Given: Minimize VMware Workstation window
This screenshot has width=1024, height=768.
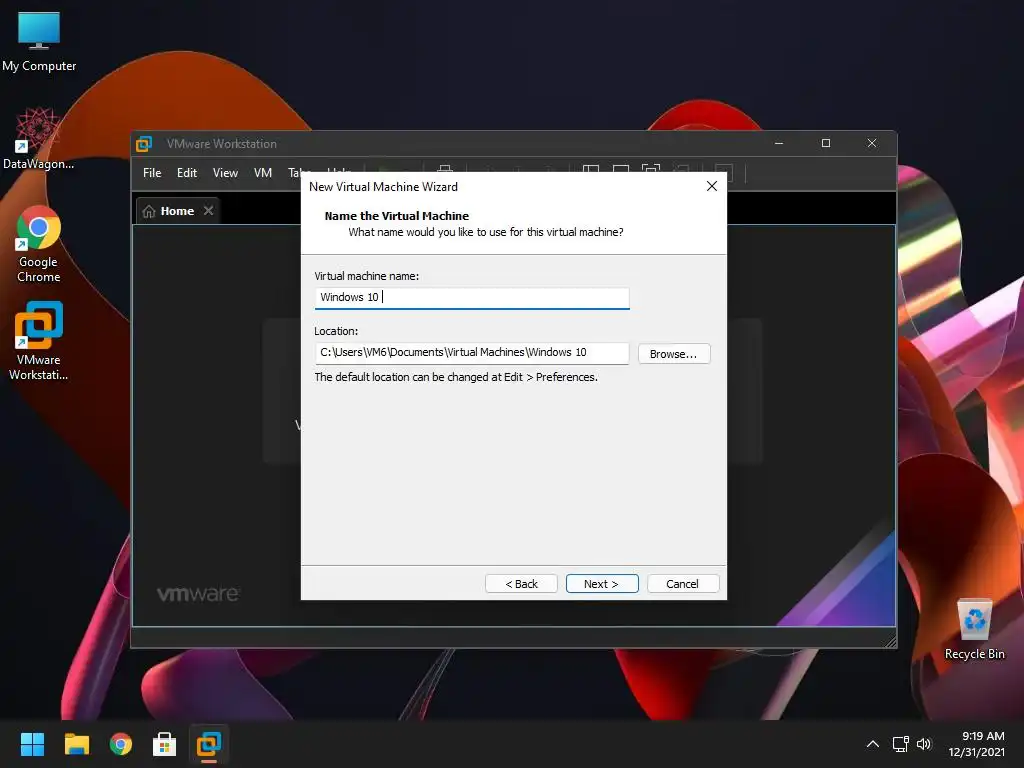Looking at the screenshot, I should coord(778,143).
